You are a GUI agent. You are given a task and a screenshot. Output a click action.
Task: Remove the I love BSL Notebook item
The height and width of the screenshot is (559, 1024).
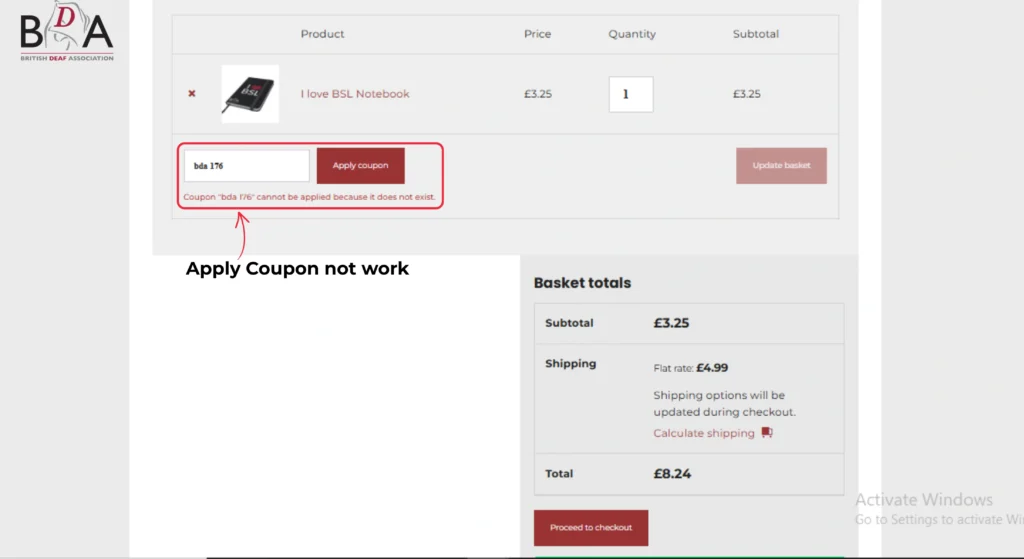coord(192,94)
